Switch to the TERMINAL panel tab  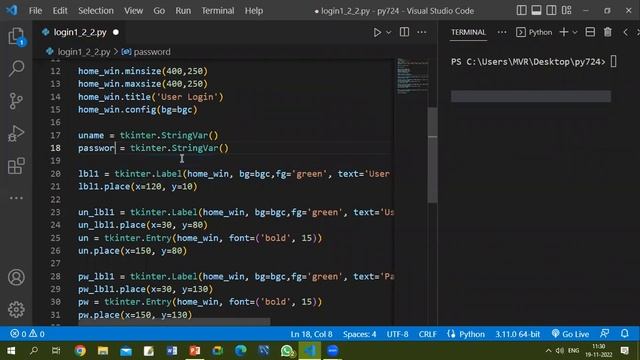[x=468, y=32]
